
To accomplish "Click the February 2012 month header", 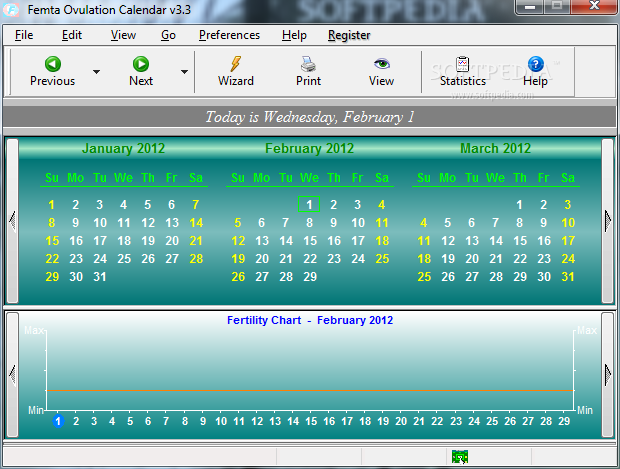I will click(x=309, y=149).
